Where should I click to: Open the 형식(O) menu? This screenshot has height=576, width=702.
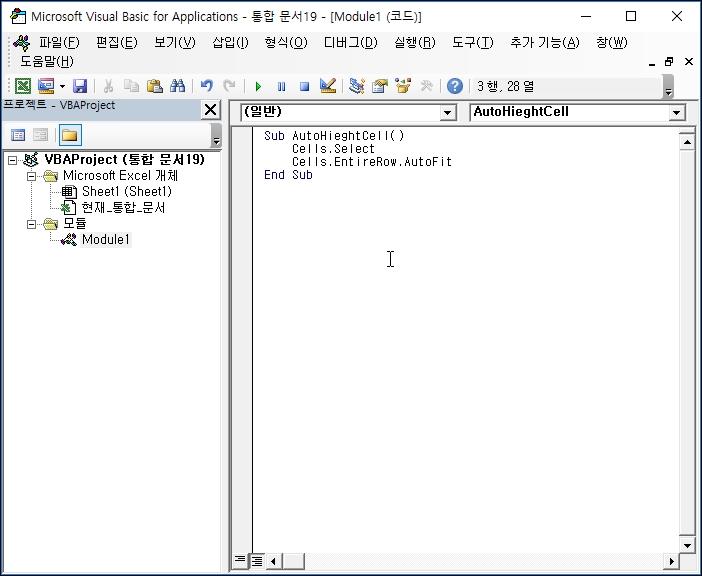coord(286,43)
